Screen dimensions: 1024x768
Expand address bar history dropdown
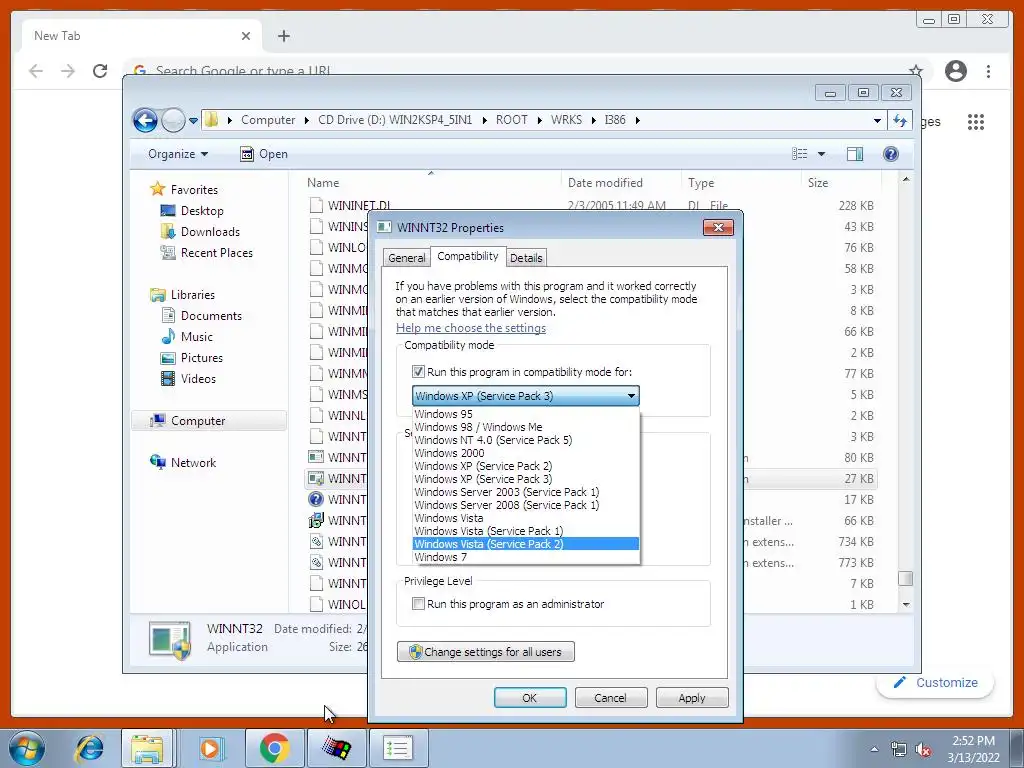[x=876, y=120]
